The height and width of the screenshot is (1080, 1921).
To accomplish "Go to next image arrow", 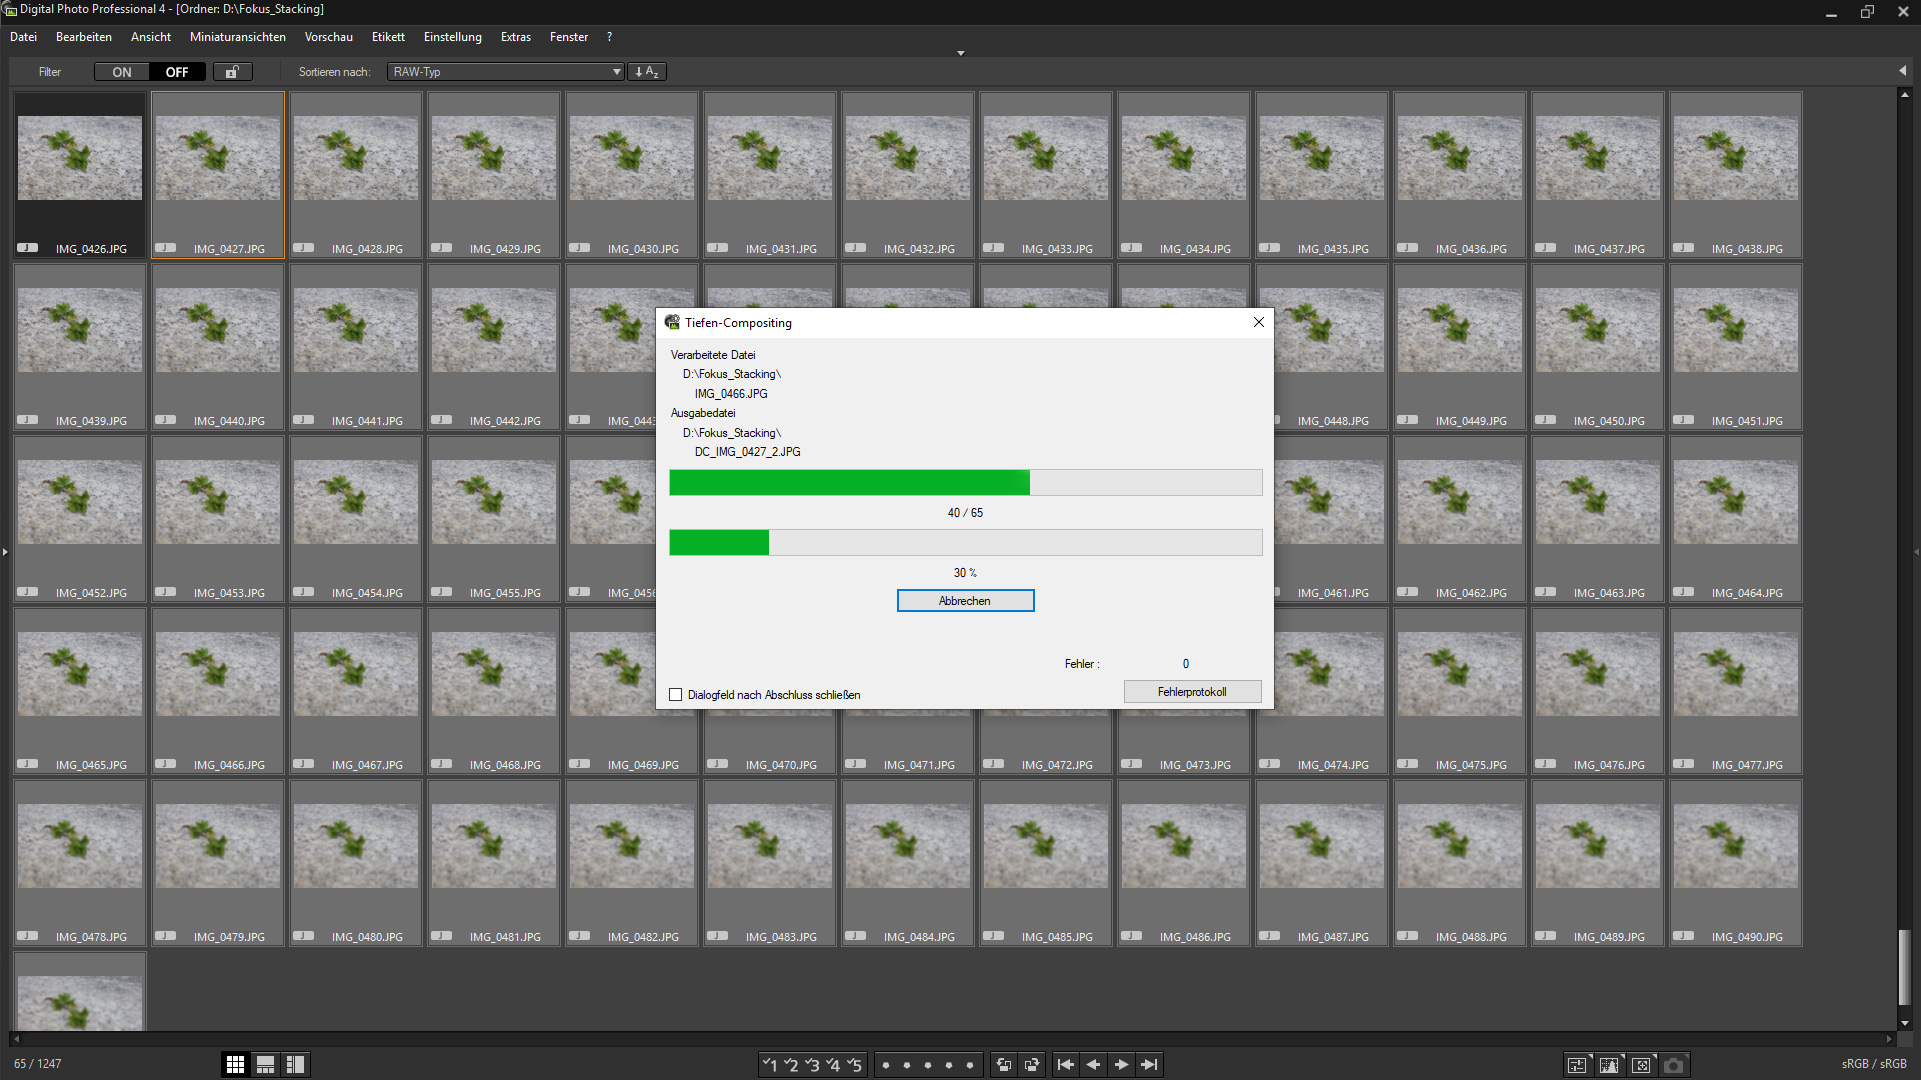I will 1122,1065.
